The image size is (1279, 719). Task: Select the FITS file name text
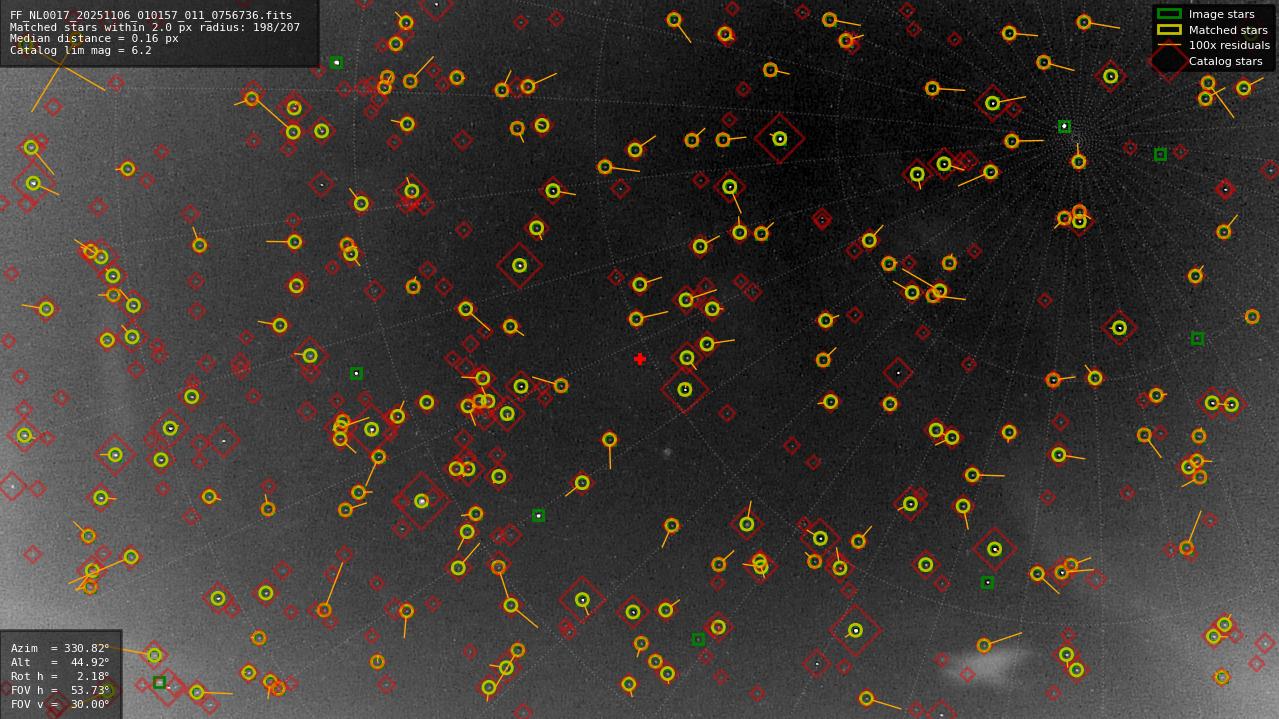[x=151, y=15]
